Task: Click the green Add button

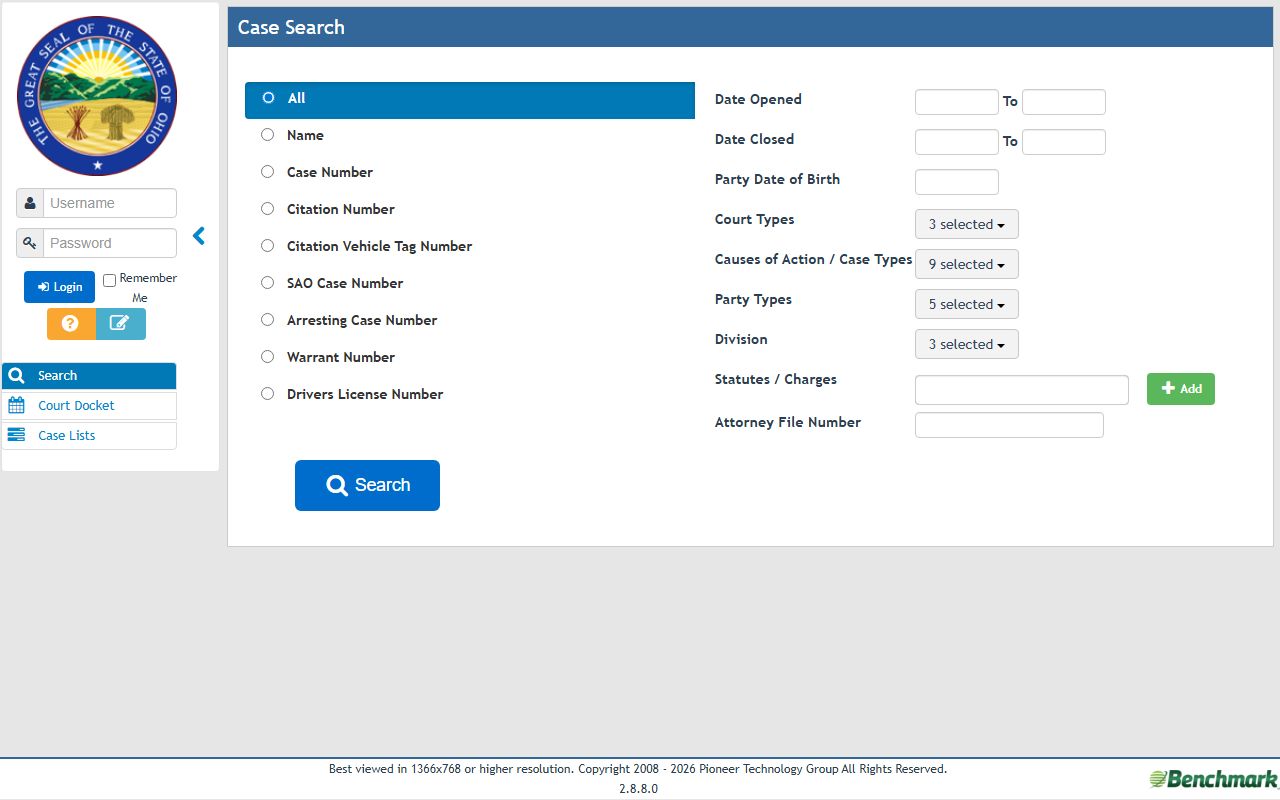Action: pyautogui.click(x=1181, y=389)
